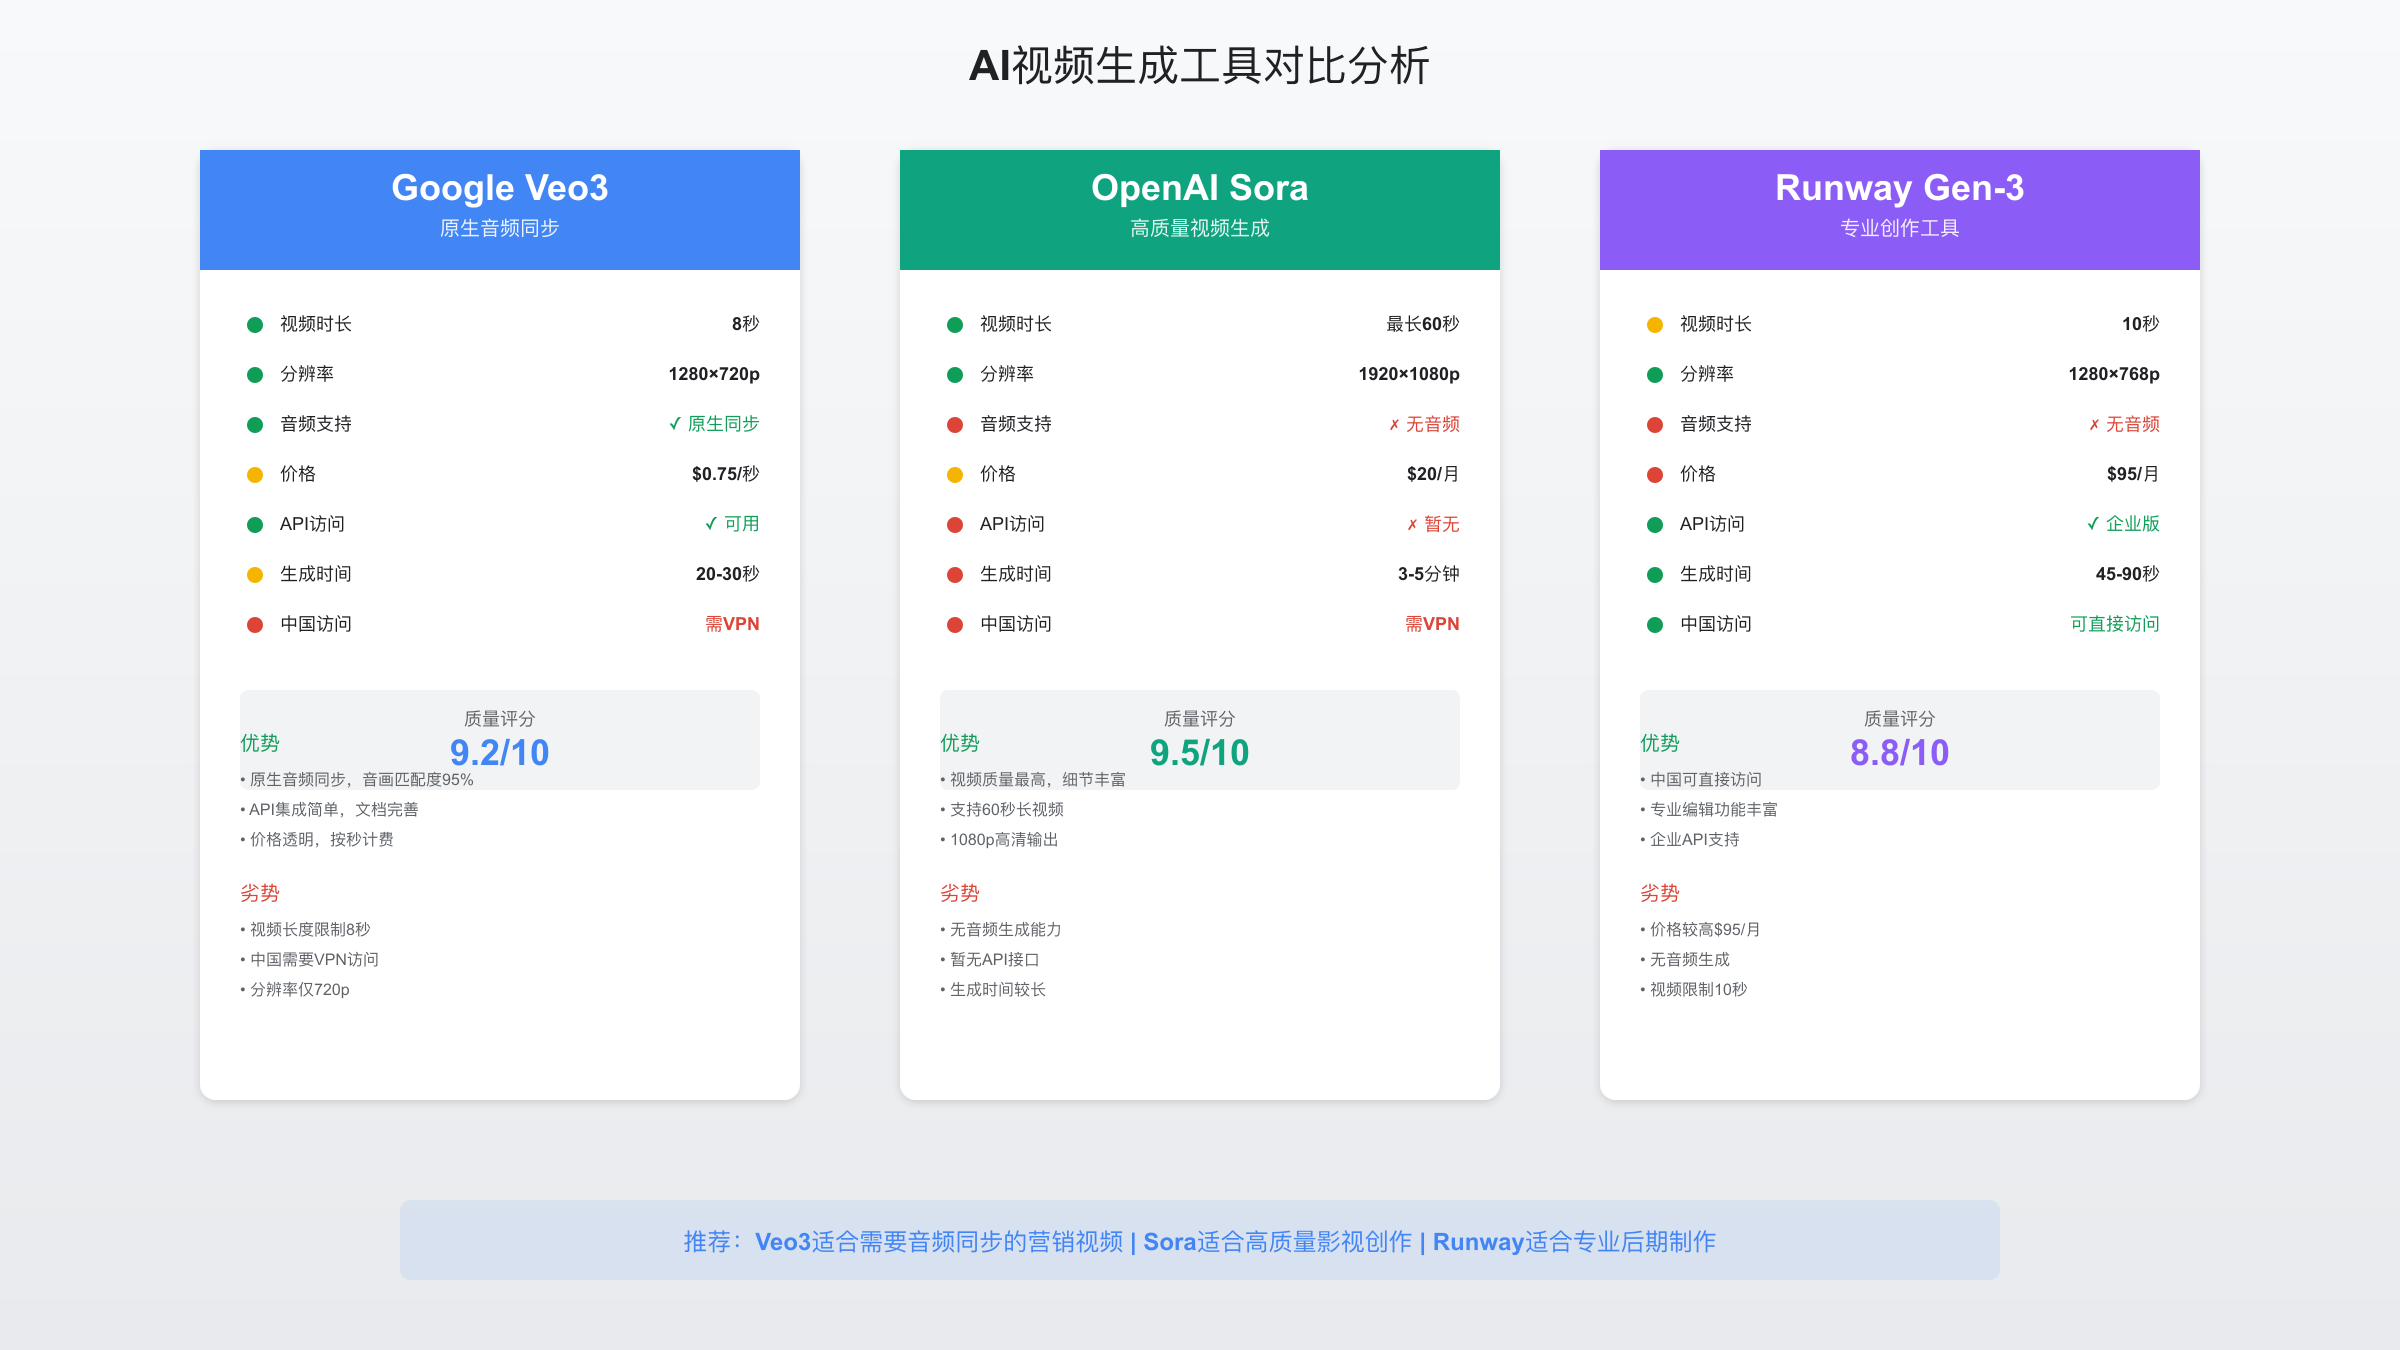Click the green dot beside Runway 中国访问
The width and height of the screenshot is (2400, 1350).
pos(1655,625)
